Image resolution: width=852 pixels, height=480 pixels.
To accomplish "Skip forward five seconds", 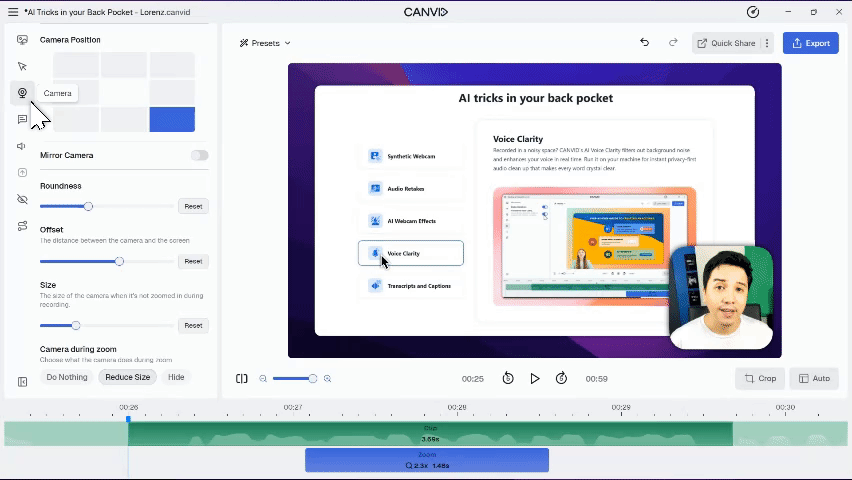I will 561,378.
